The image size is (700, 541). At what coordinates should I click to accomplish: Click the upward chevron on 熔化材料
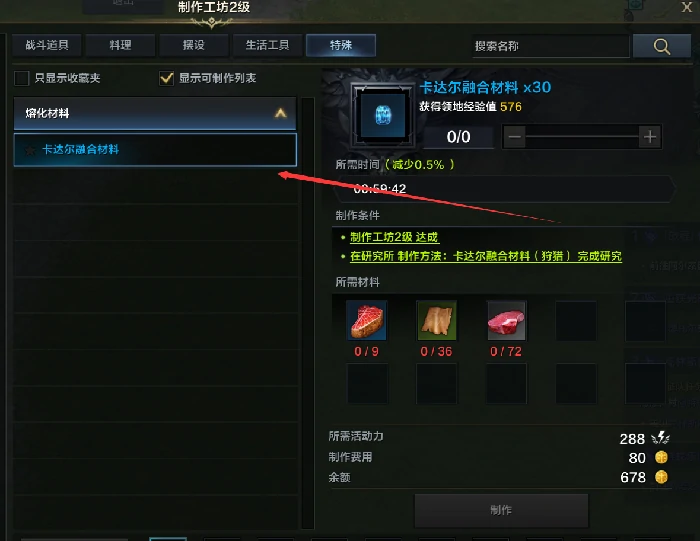(x=280, y=113)
